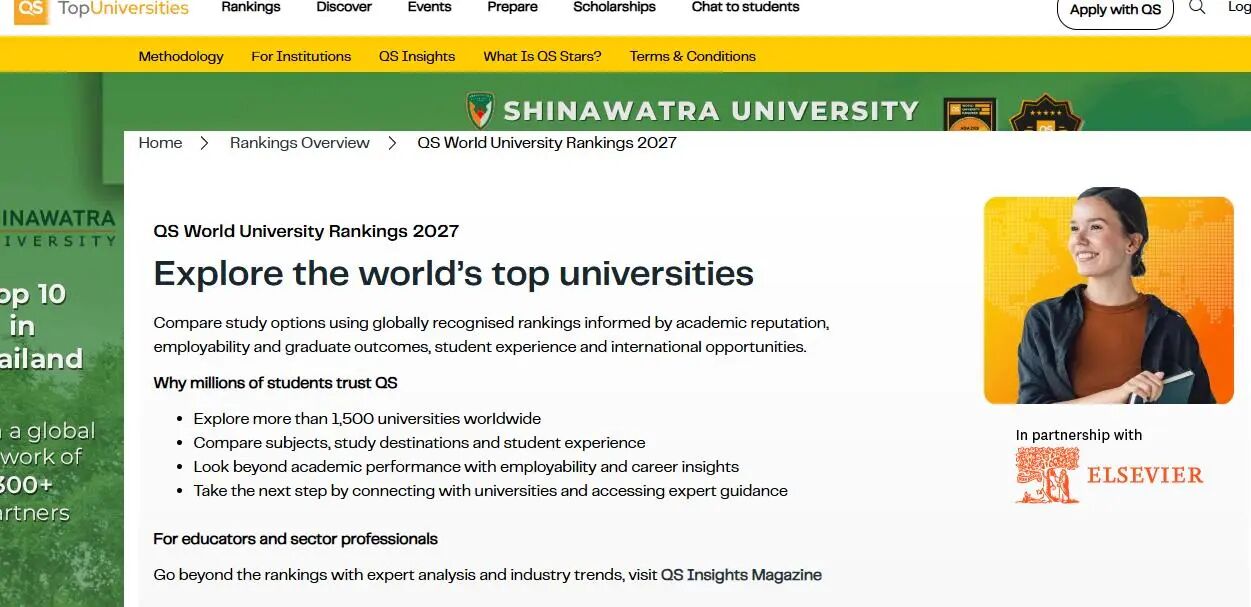This screenshot has width=1251, height=607.
Task: Click the chevron after Home breadcrumb
Action: [x=205, y=143]
